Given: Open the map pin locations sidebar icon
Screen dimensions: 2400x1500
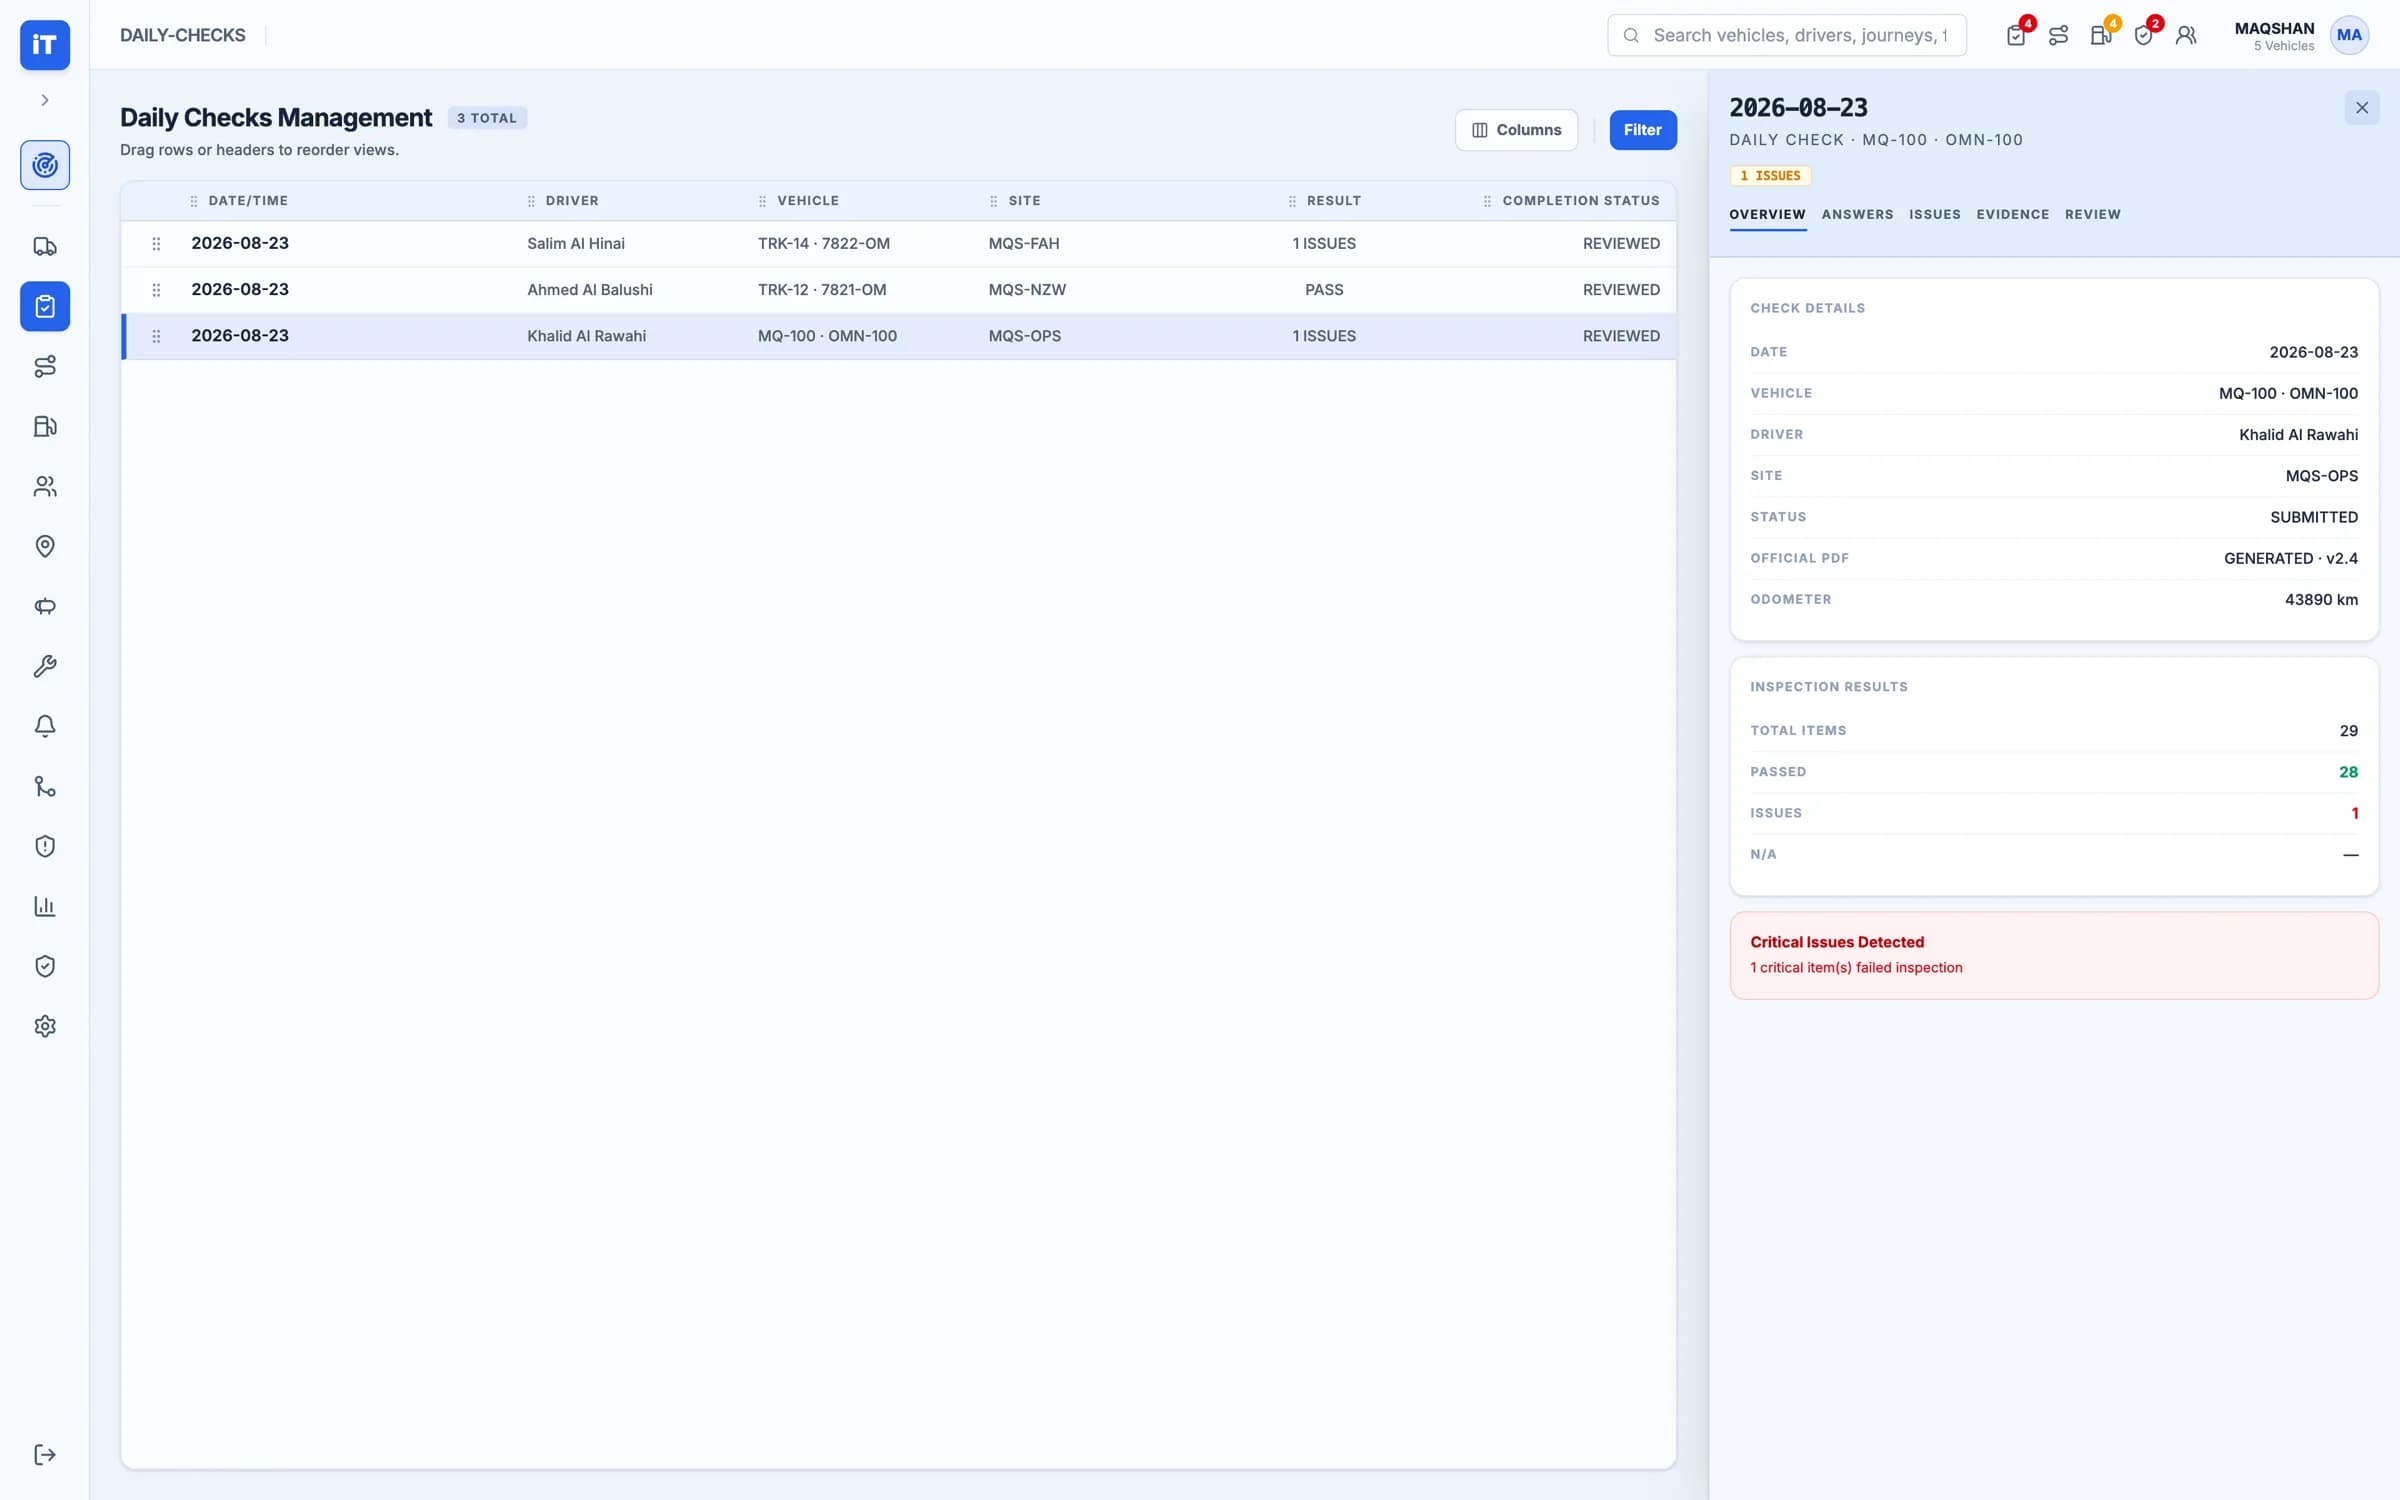Looking at the screenshot, I should tap(45, 546).
